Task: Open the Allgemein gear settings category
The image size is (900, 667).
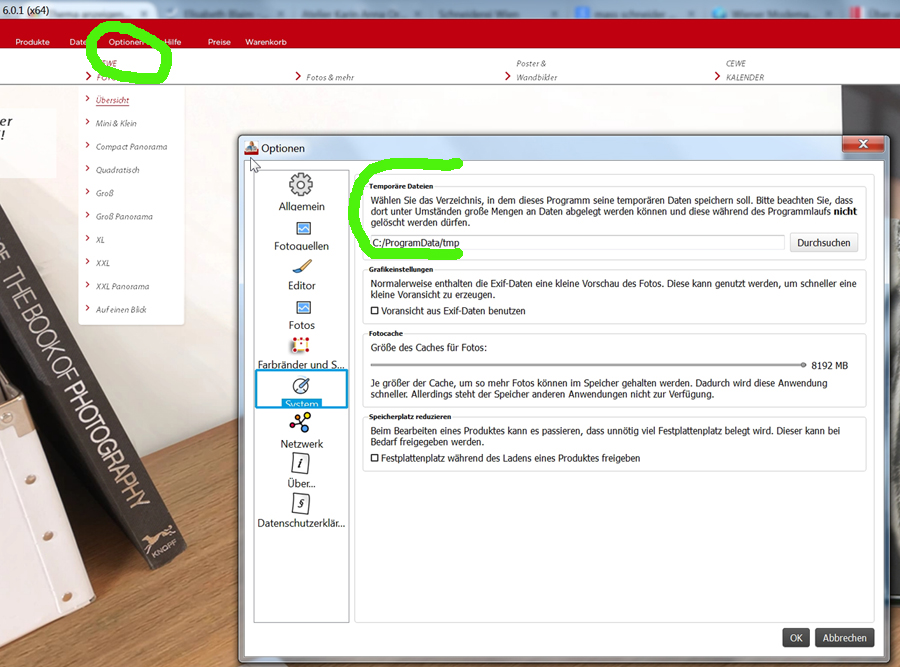Action: pos(301,185)
